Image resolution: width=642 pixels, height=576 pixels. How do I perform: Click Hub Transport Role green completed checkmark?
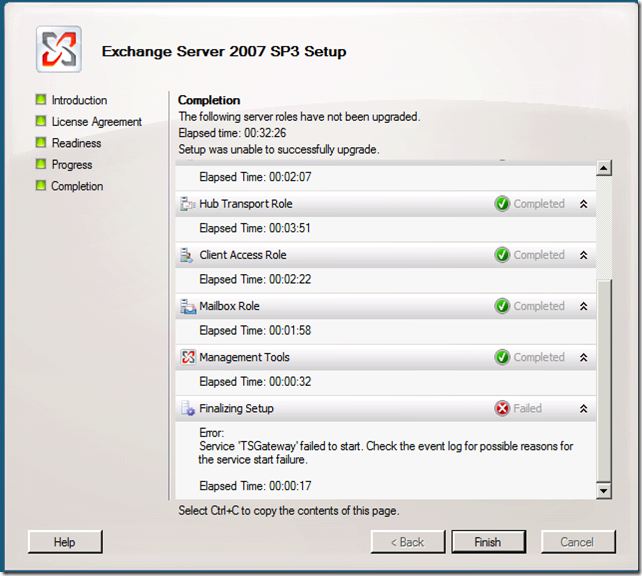click(x=502, y=204)
